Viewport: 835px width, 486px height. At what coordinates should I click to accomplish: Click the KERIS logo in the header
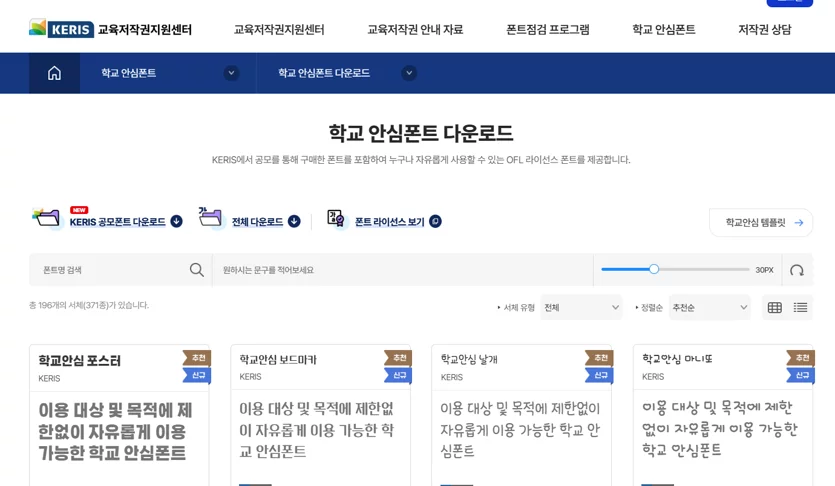tap(110, 29)
